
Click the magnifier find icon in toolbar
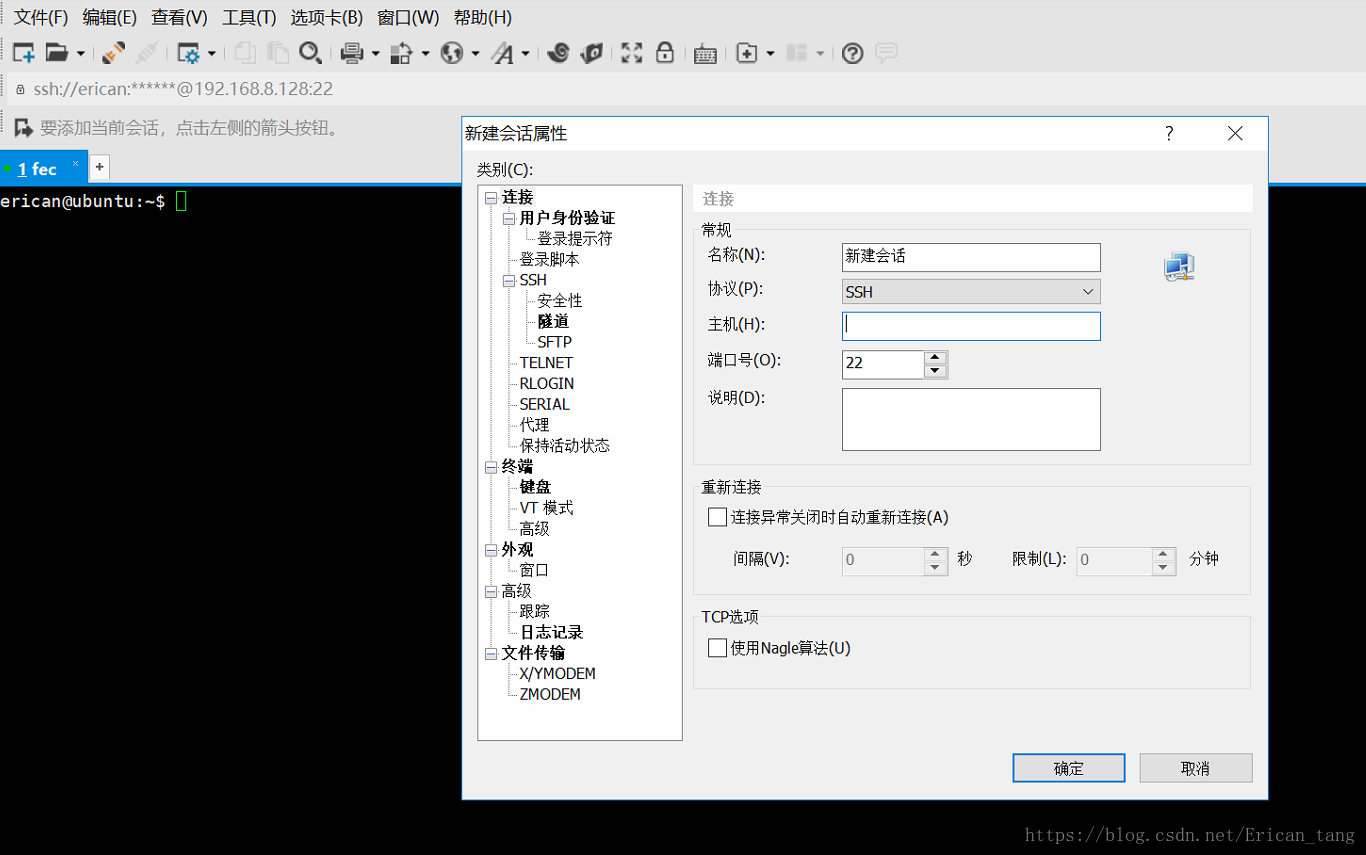310,53
